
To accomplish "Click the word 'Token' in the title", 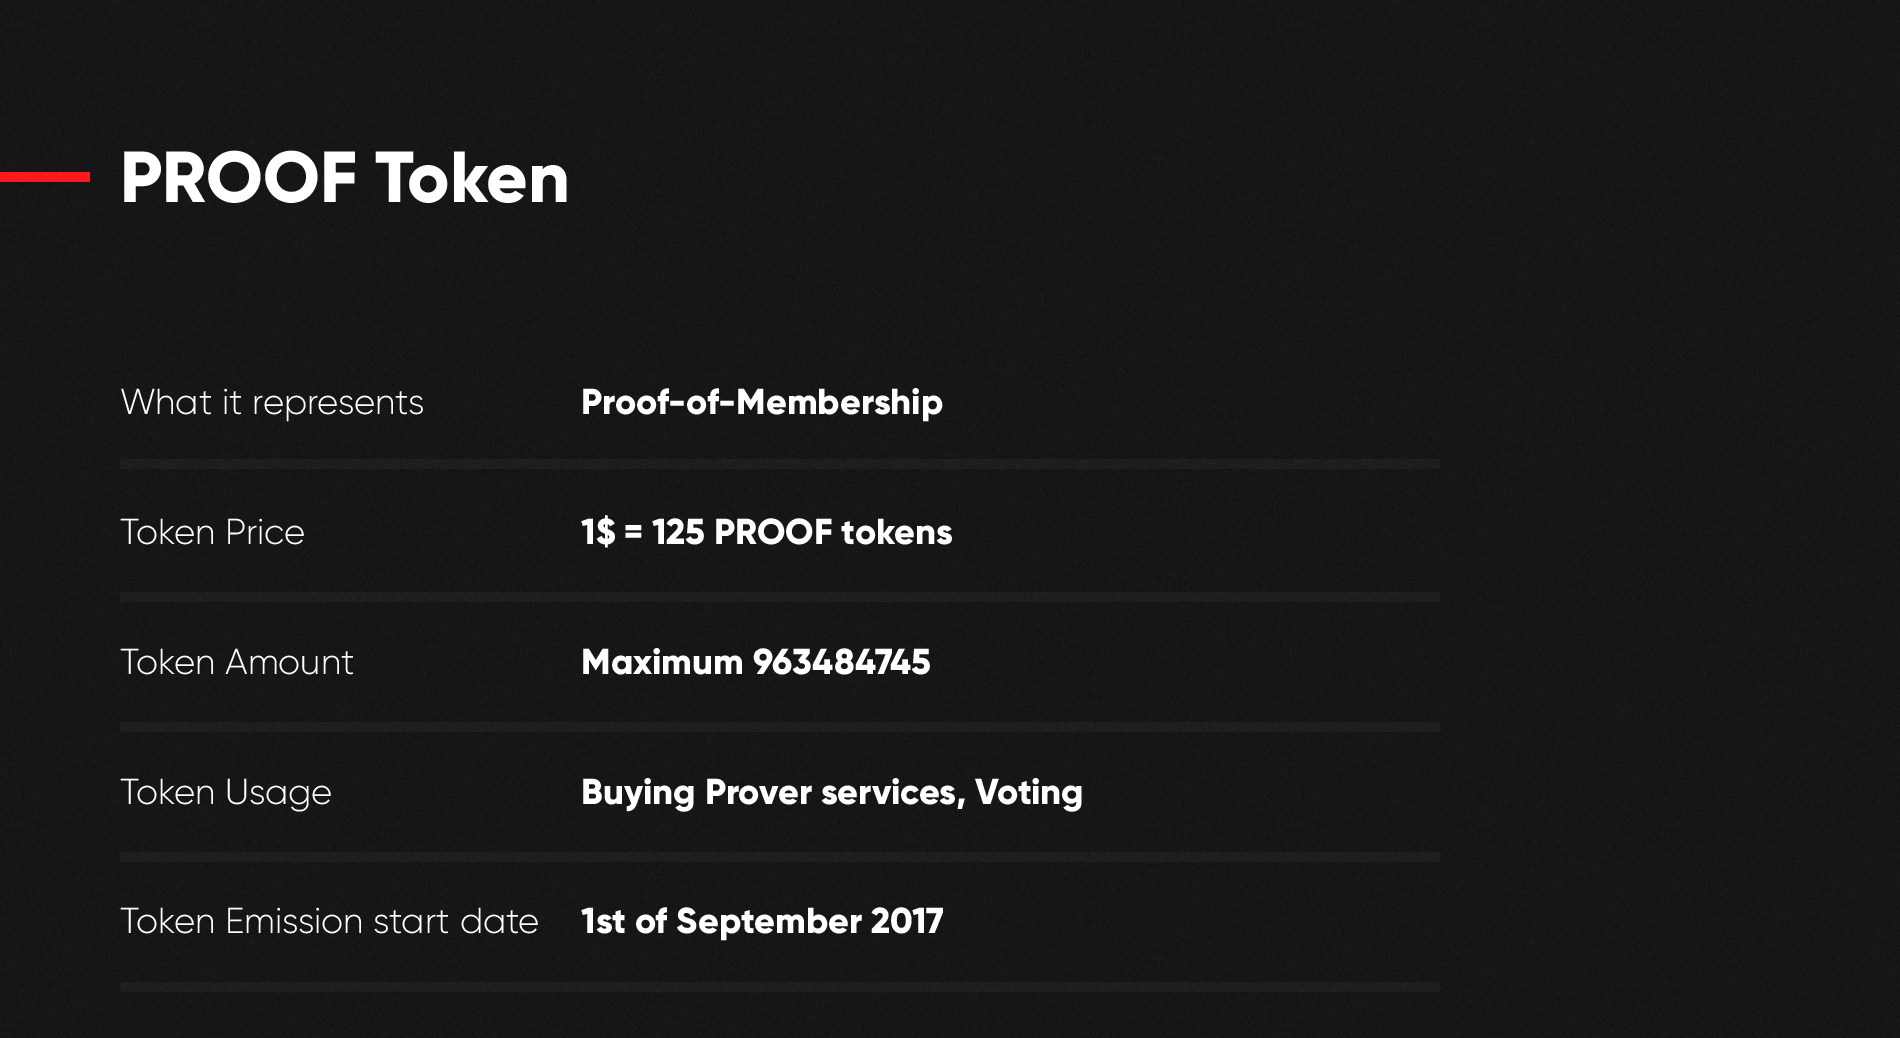I will 473,178.
